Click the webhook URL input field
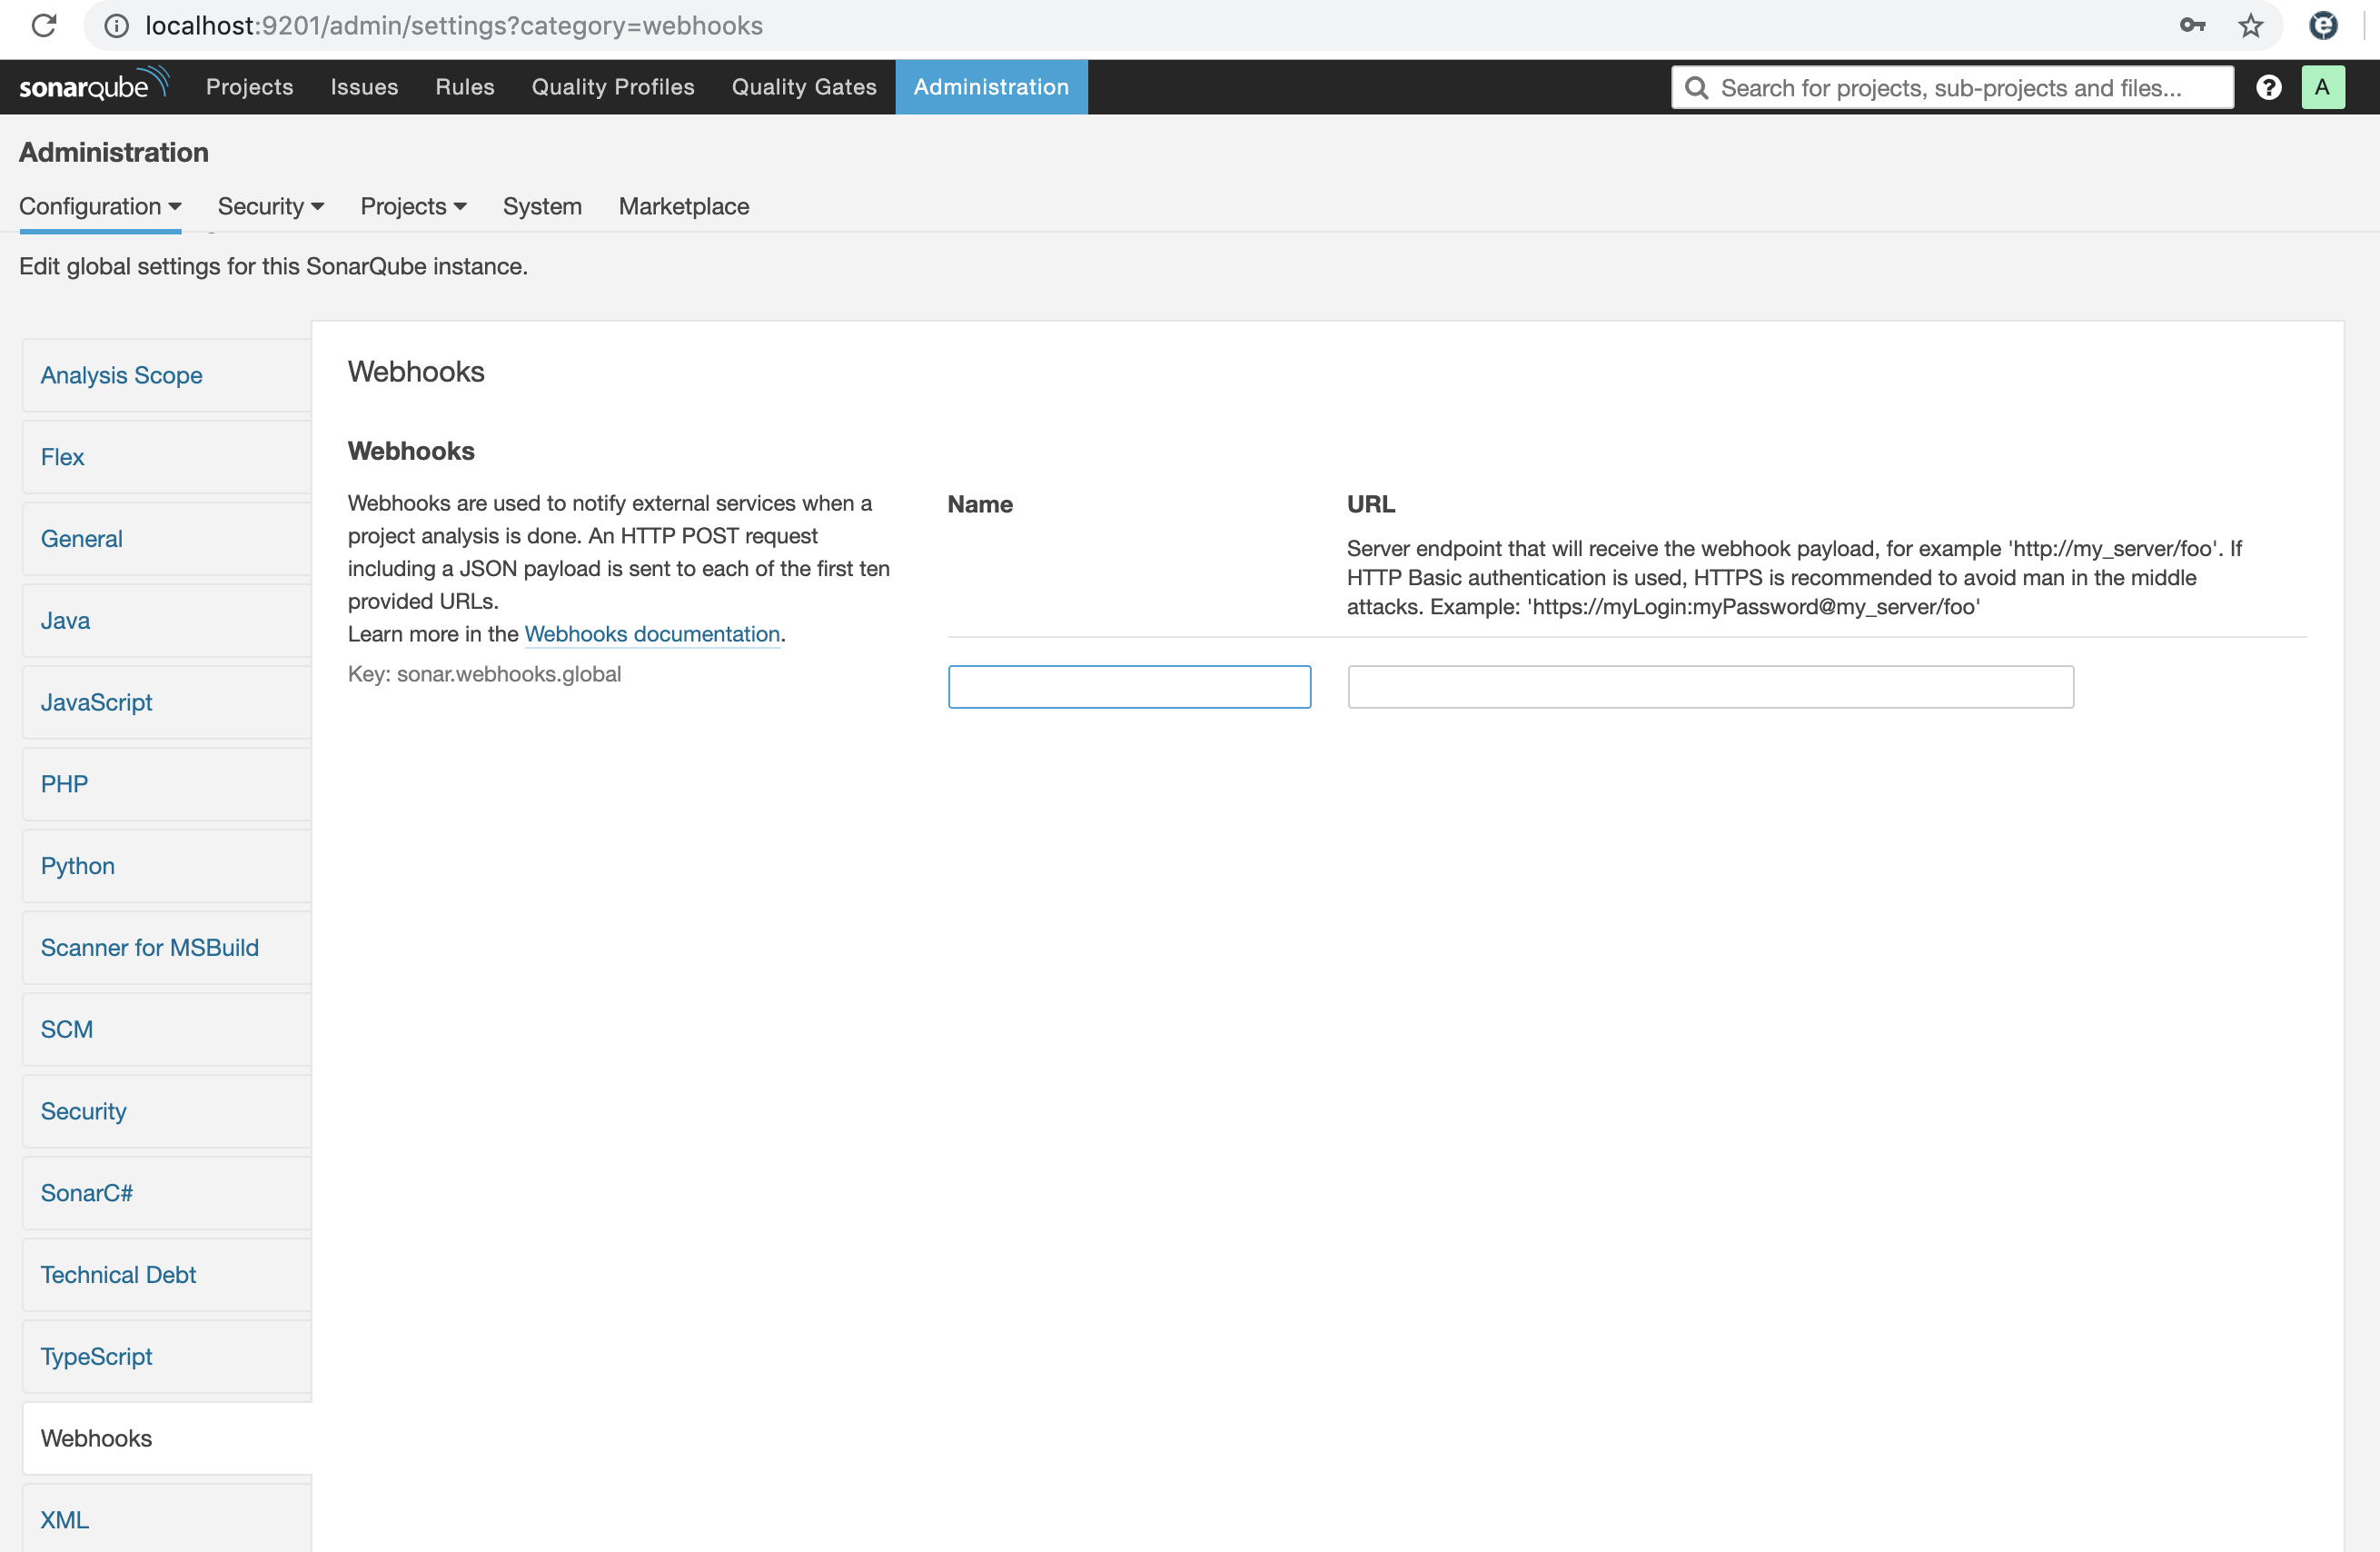The height and width of the screenshot is (1552, 2380). (1709, 687)
